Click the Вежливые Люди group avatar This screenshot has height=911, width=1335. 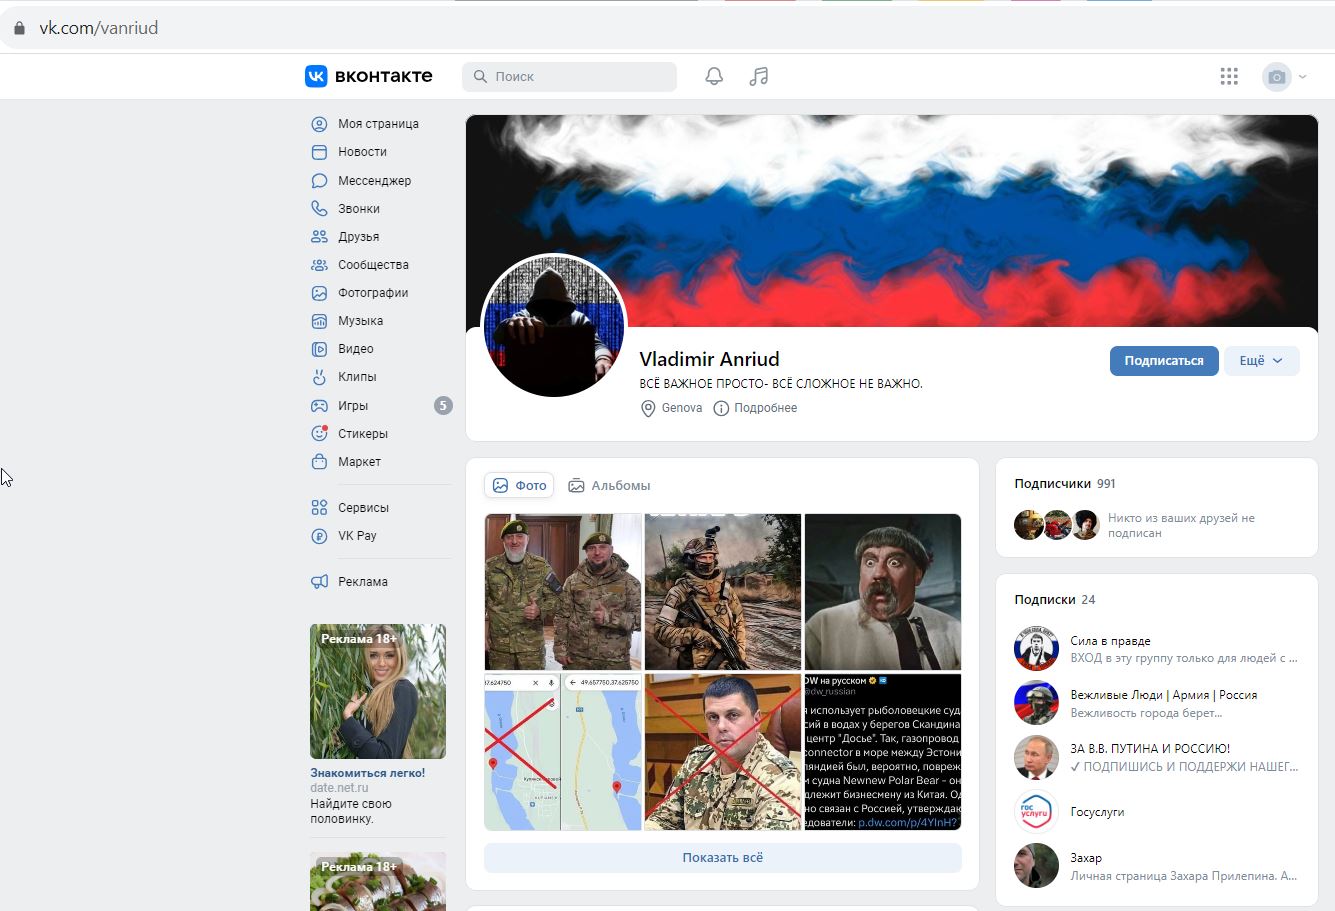1036,703
